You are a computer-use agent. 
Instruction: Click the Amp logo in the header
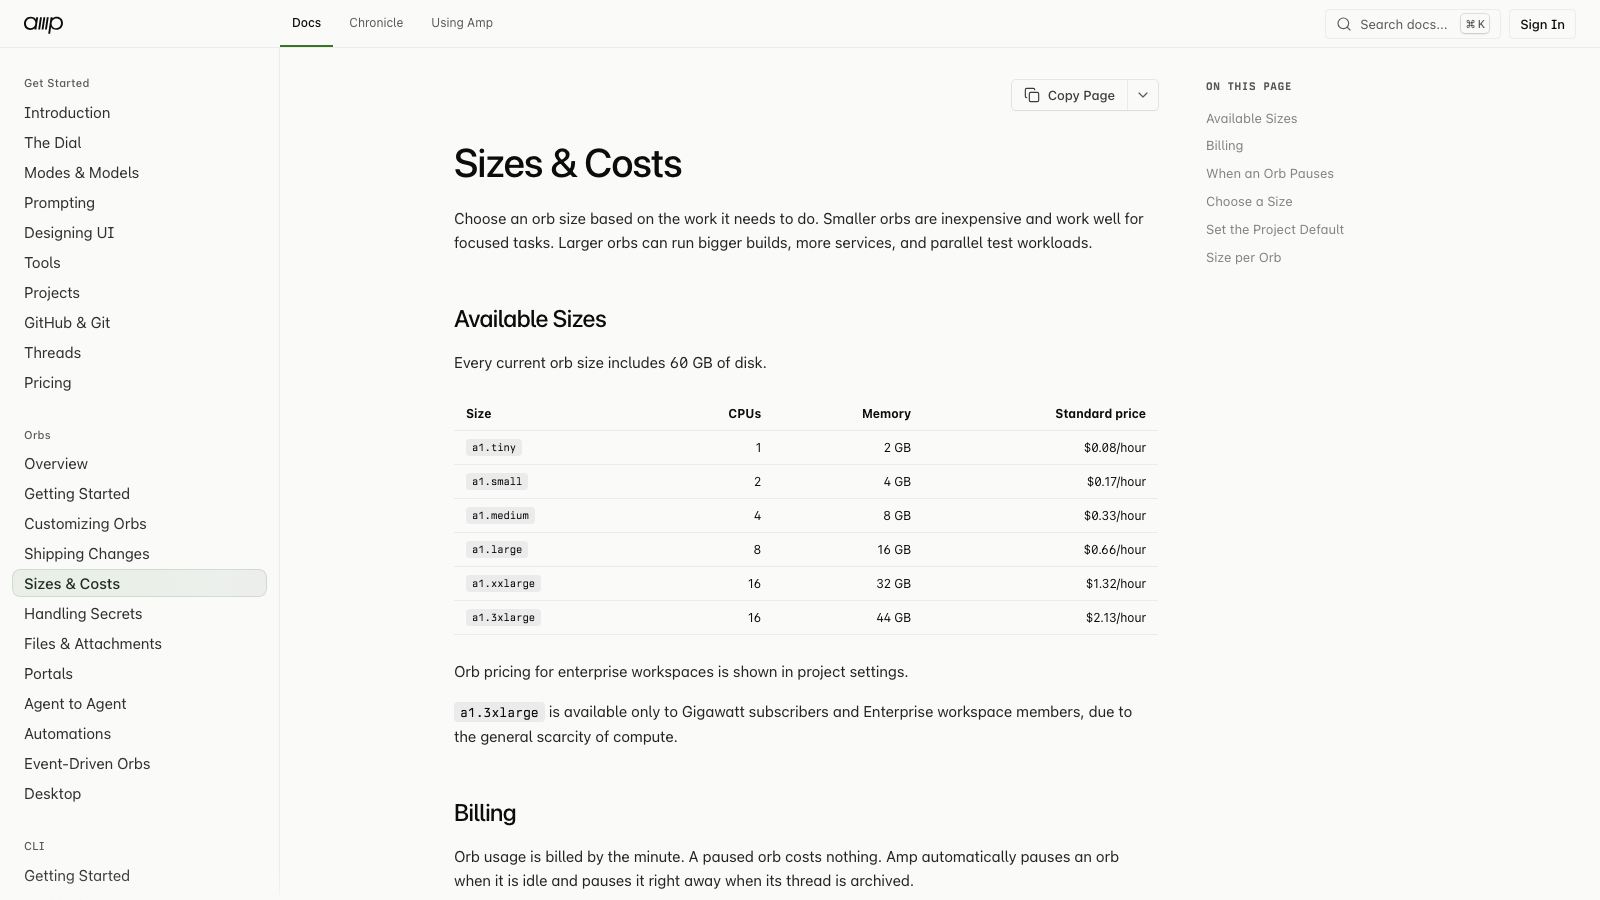pos(44,24)
